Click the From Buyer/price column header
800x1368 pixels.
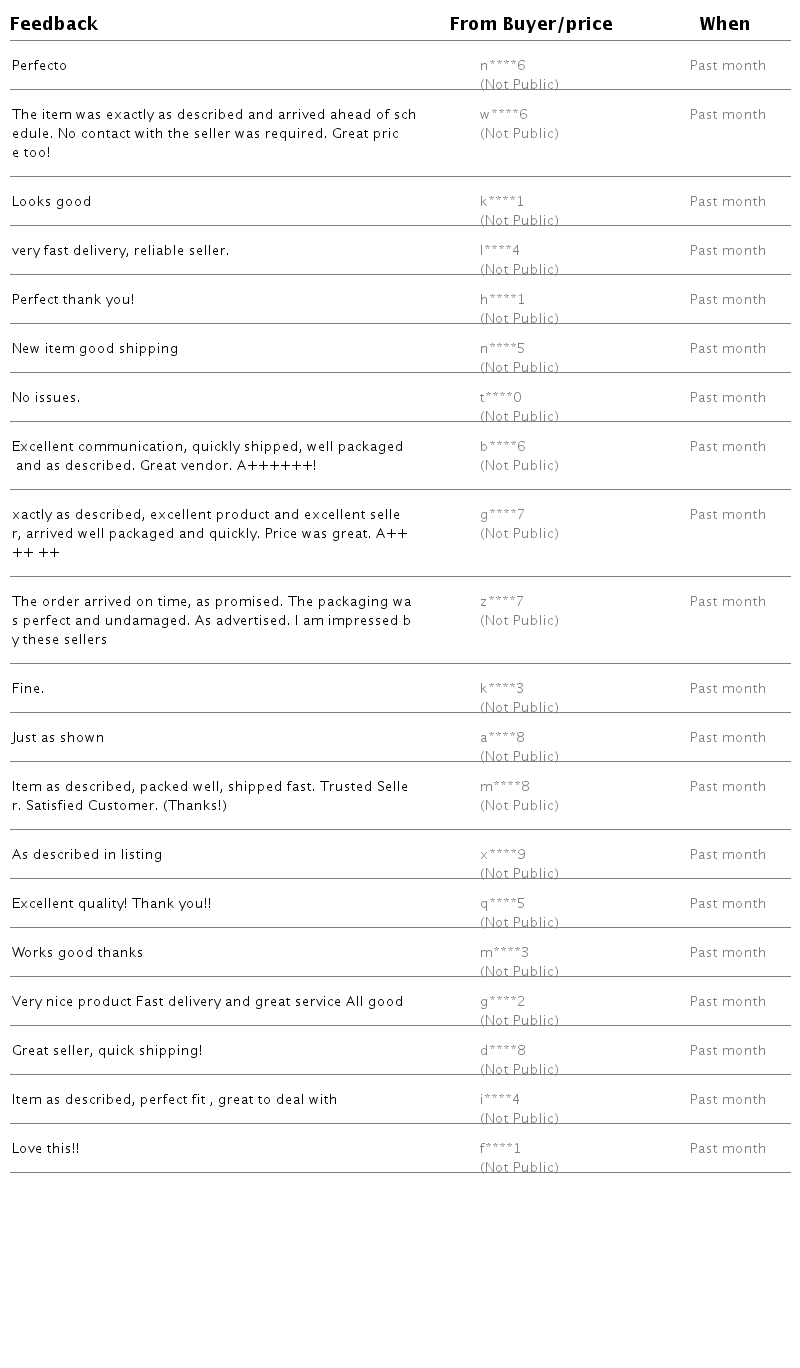tap(530, 24)
